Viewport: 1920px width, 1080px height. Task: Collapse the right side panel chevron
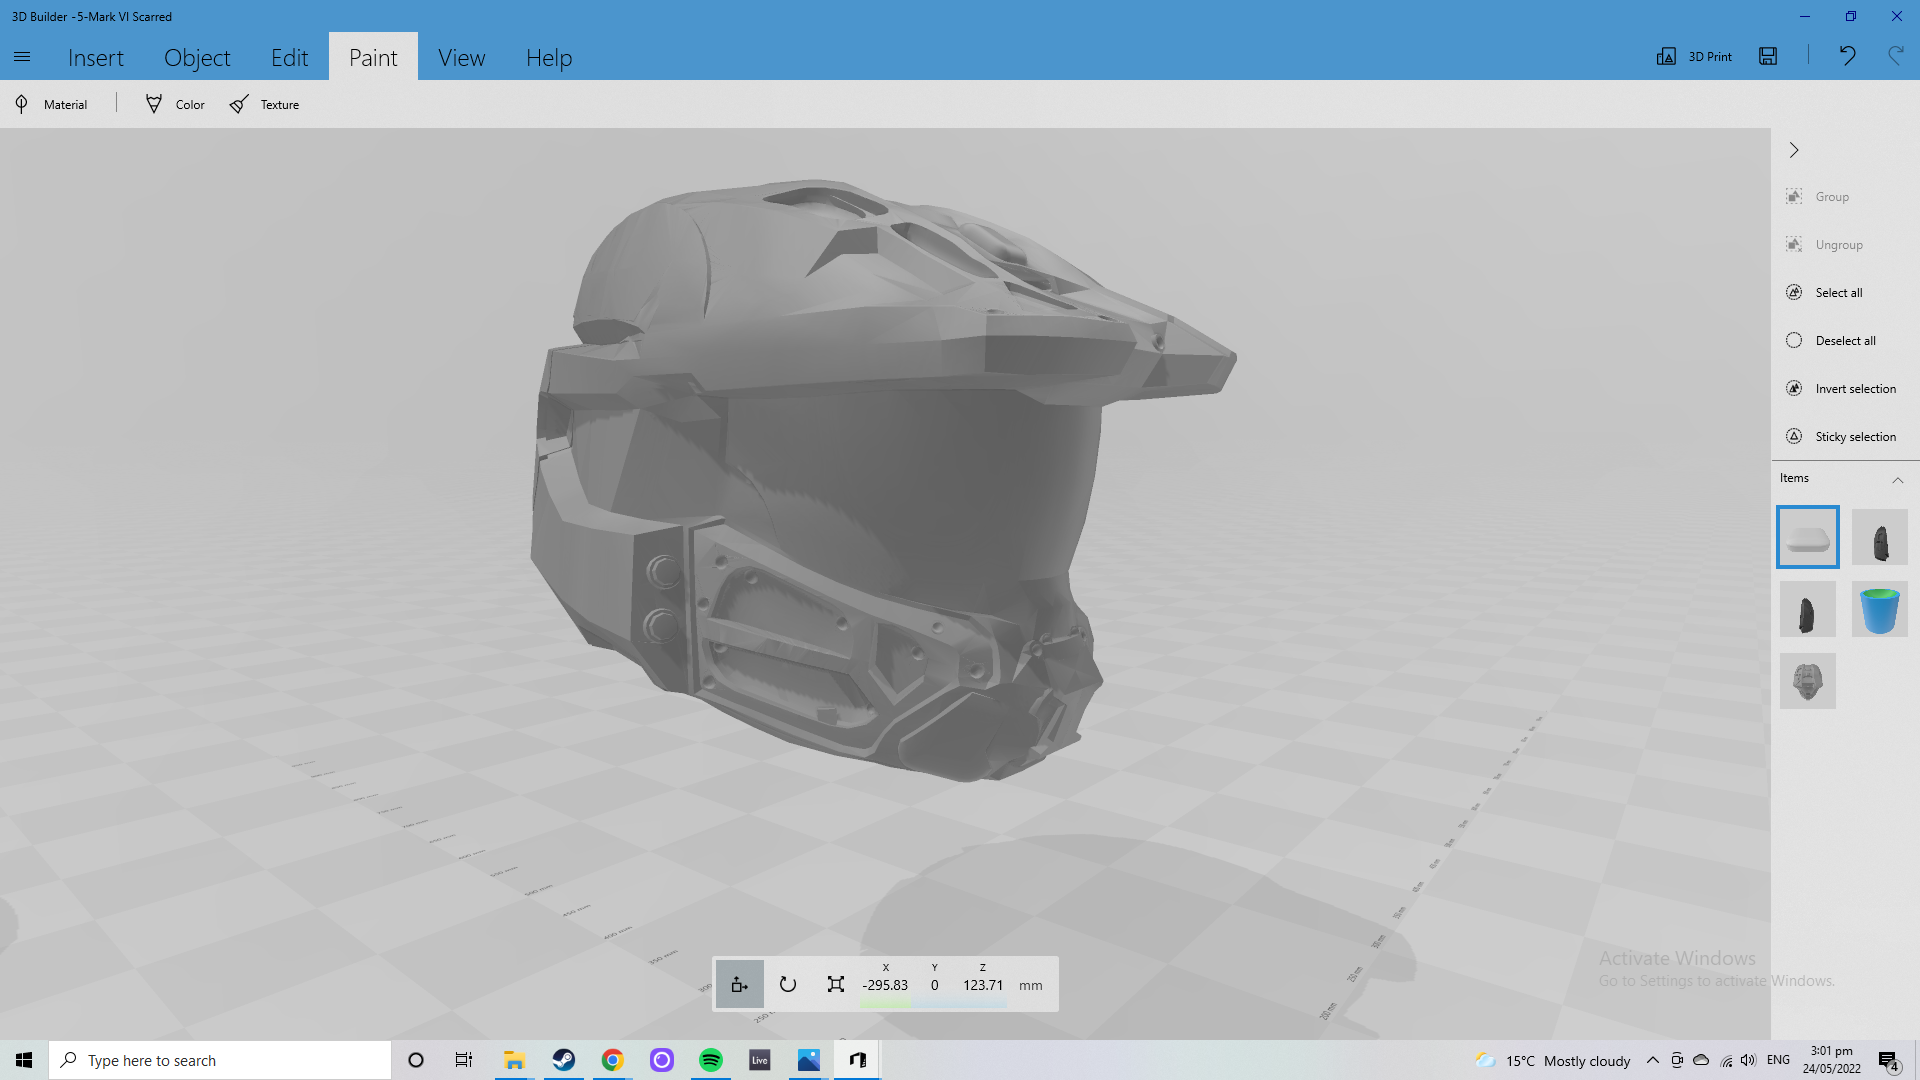pyautogui.click(x=1794, y=150)
